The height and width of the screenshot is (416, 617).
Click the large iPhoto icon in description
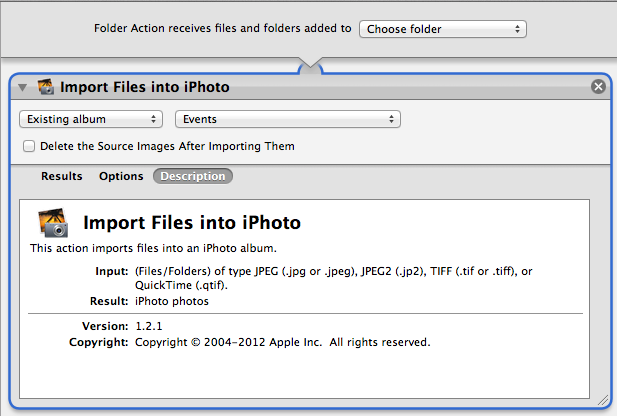53,222
